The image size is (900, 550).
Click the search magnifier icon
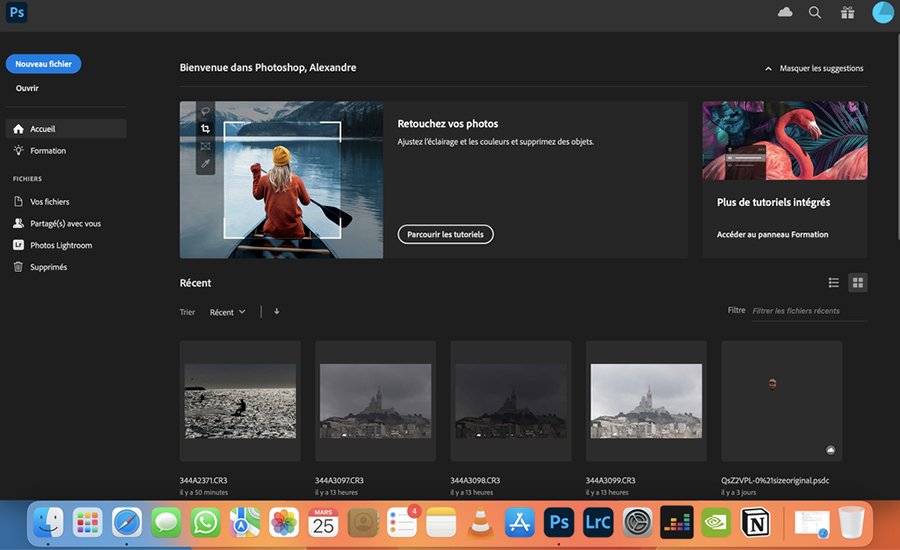pos(815,13)
